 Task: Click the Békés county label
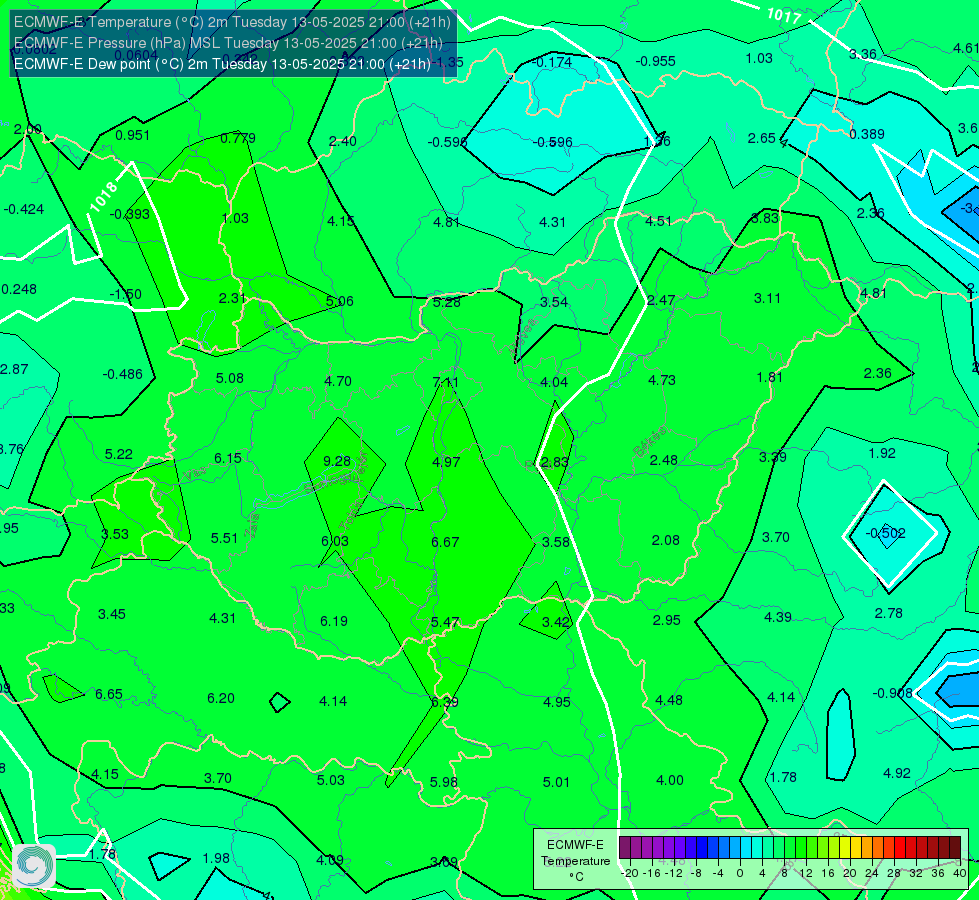(650, 442)
